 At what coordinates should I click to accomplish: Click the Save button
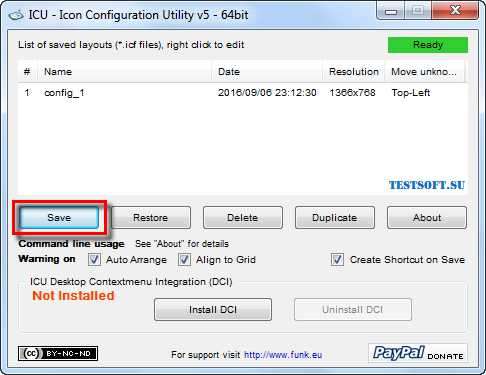click(x=59, y=218)
